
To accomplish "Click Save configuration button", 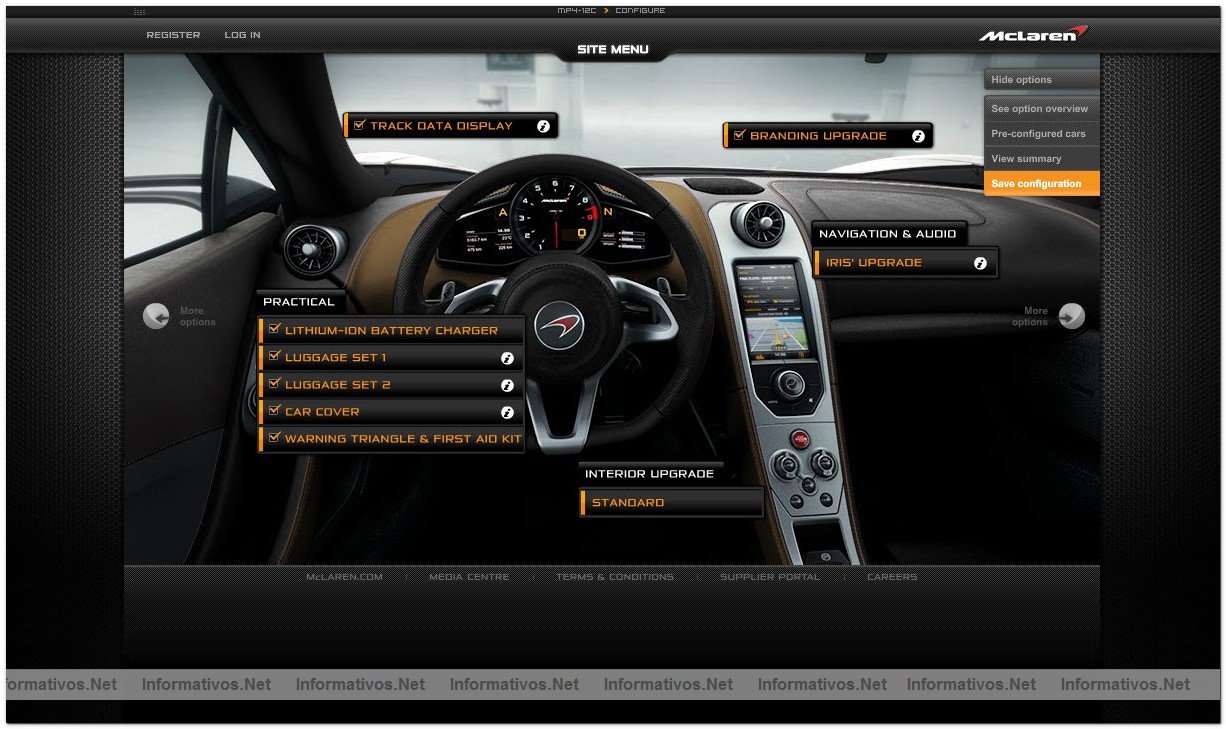I will (1042, 184).
